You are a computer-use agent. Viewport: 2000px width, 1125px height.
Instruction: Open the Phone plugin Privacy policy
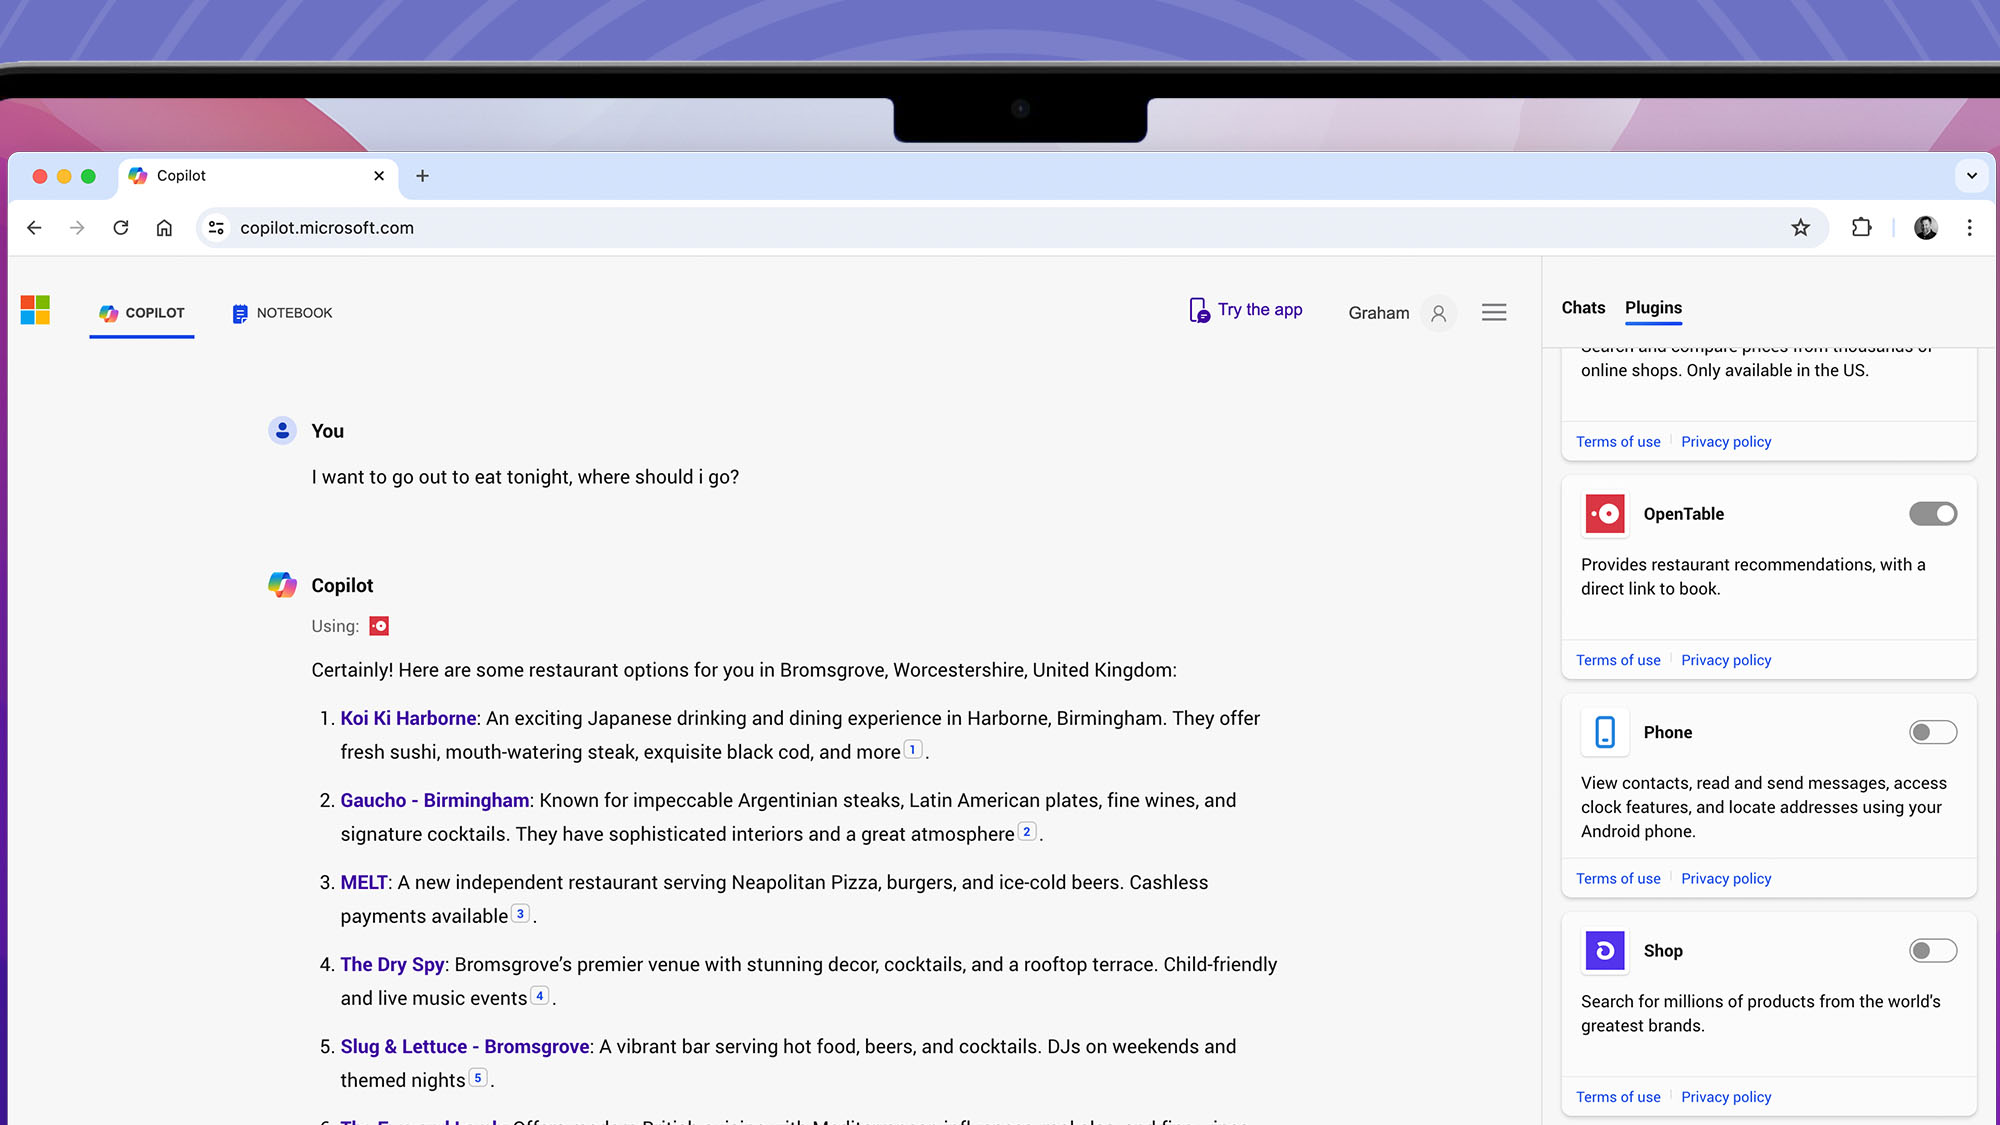pos(1726,879)
